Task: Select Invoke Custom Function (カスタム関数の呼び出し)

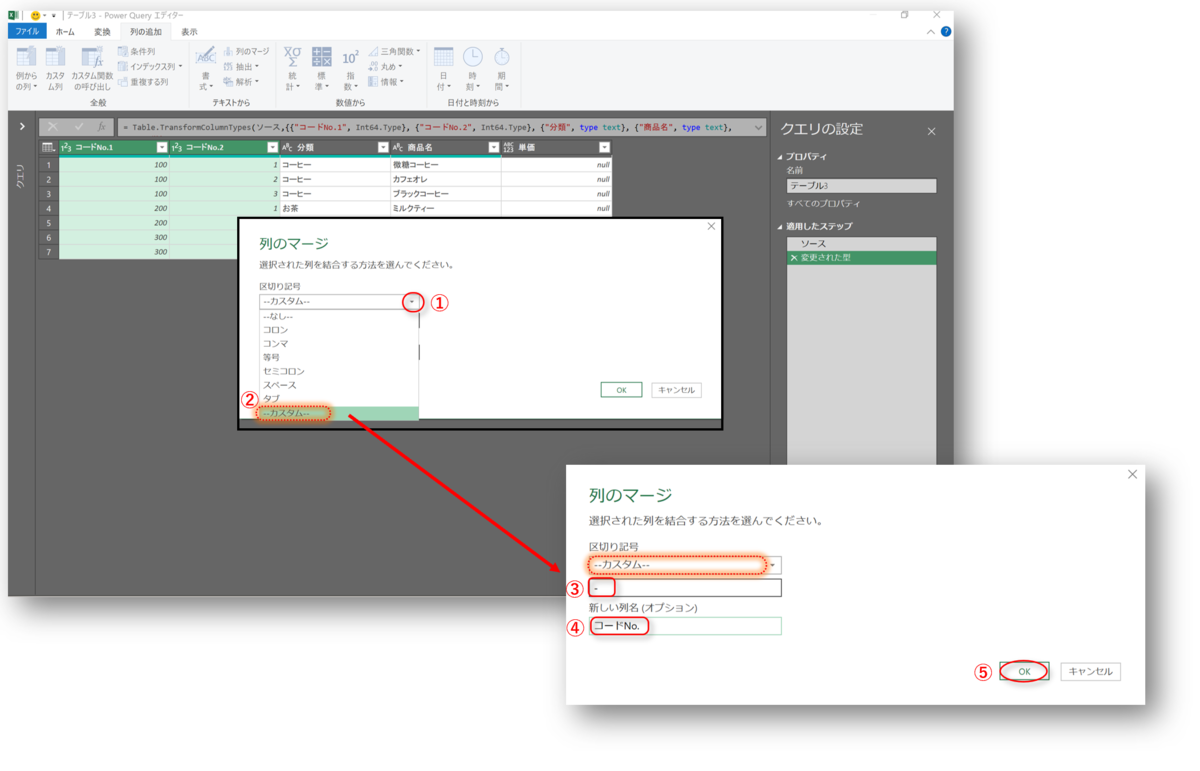Action: (x=91, y=68)
